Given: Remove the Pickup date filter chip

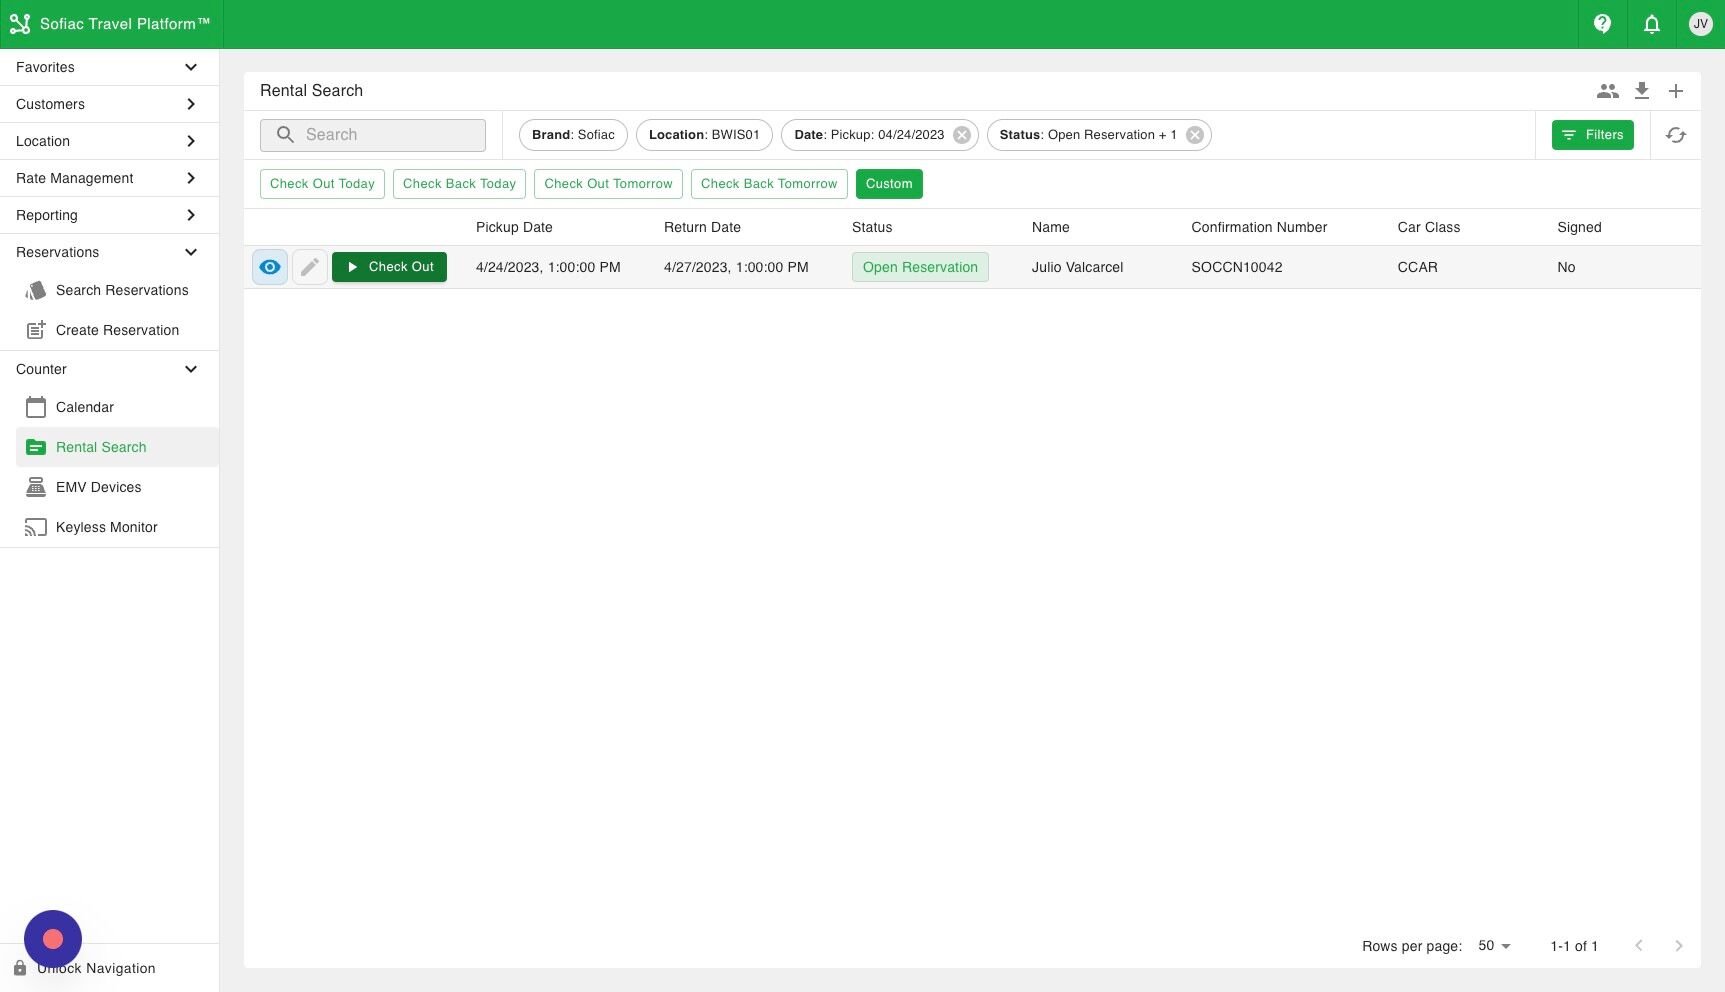Looking at the screenshot, I should coord(961,134).
